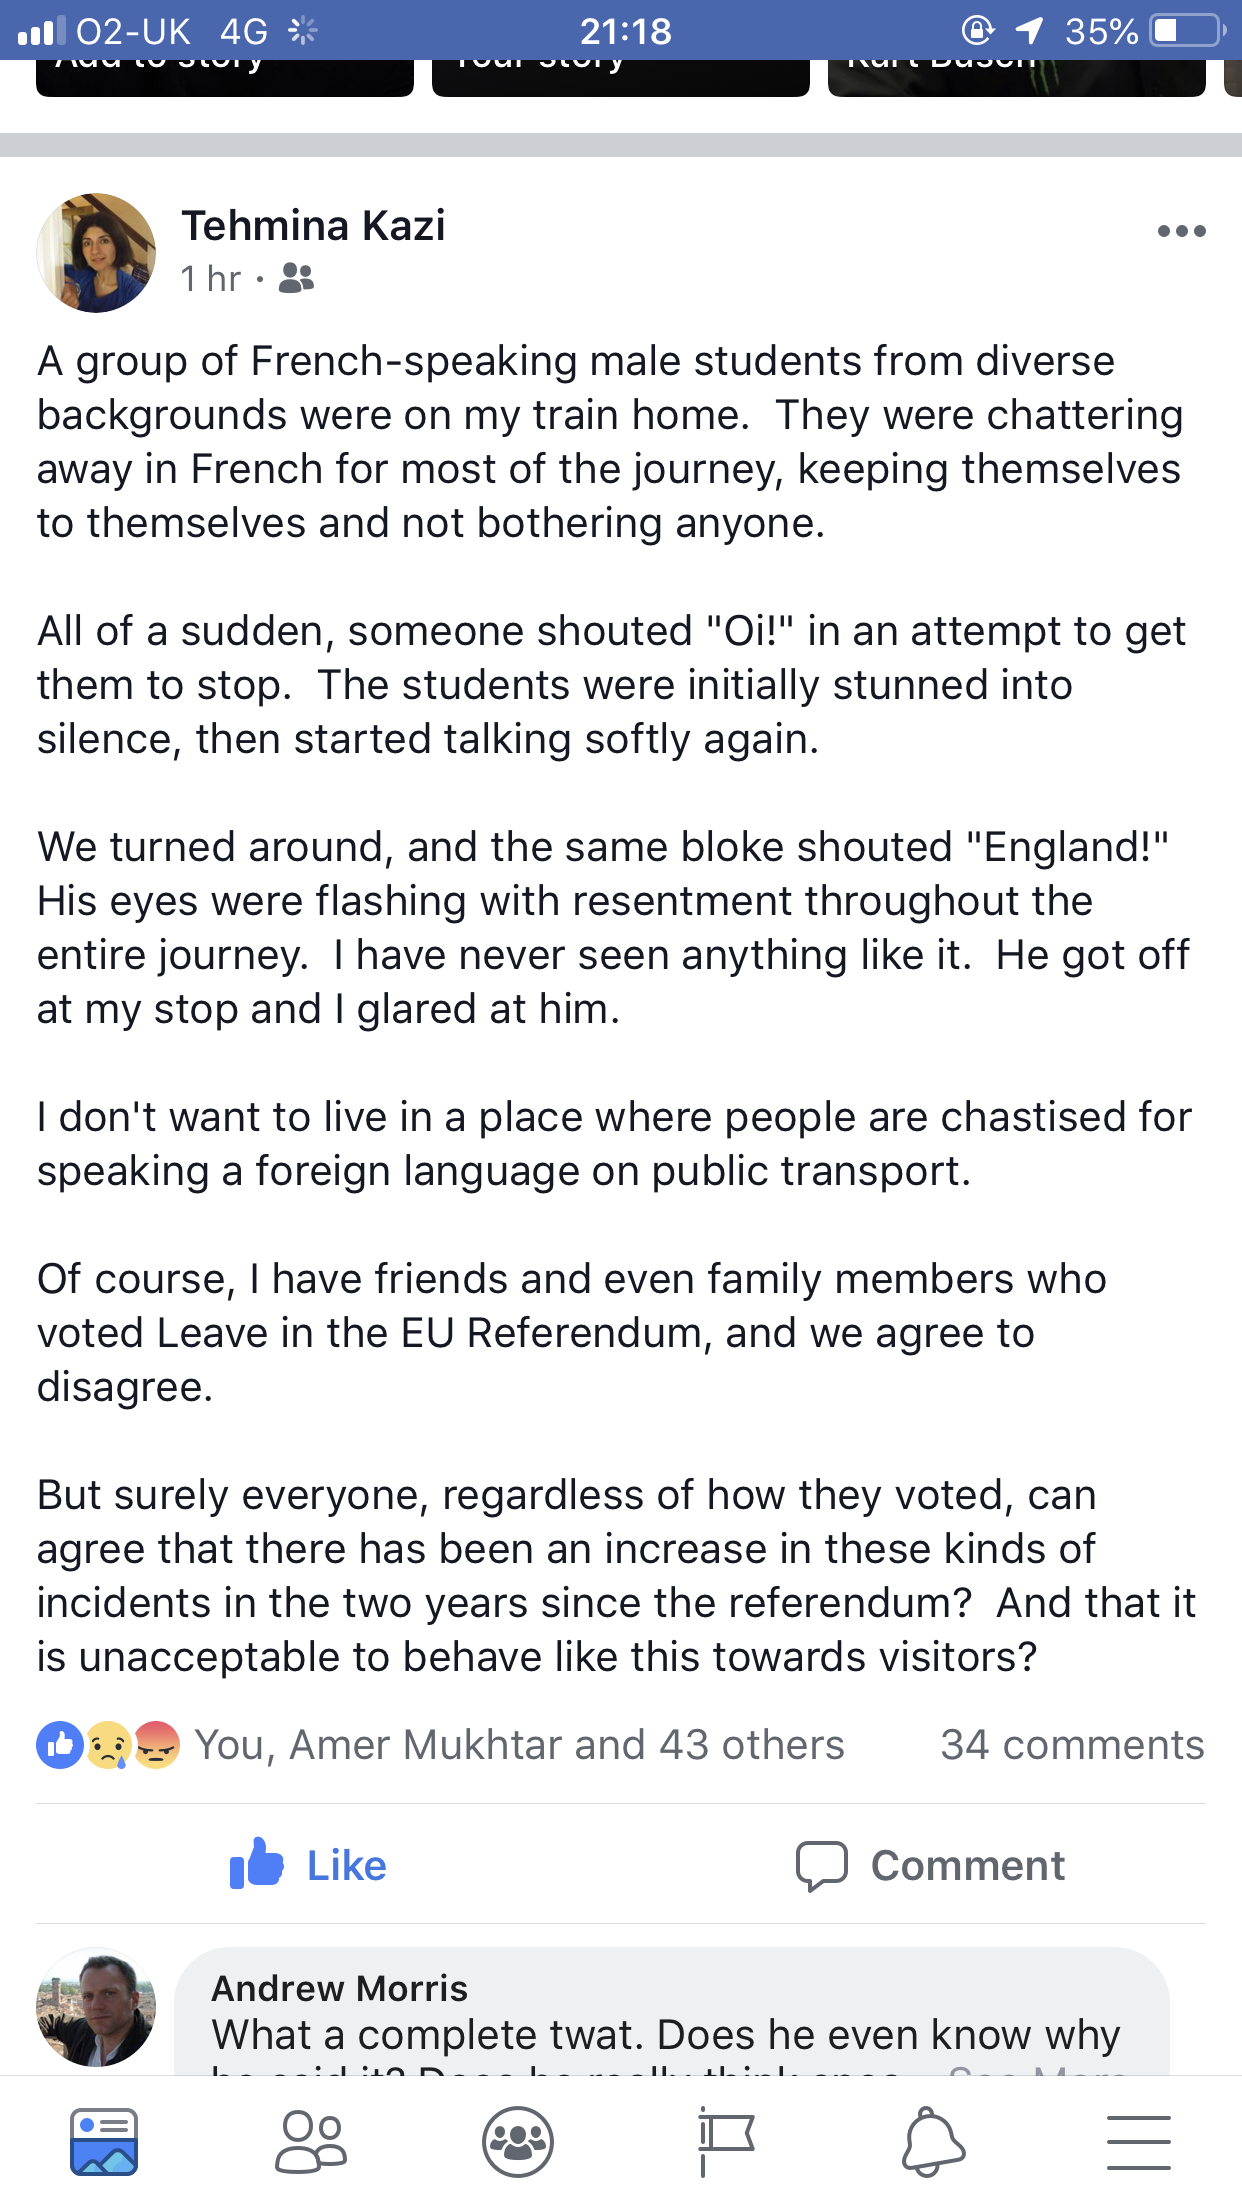Open Andrew Morris's profile name
The width and height of the screenshot is (1242, 2208).
point(340,1988)
